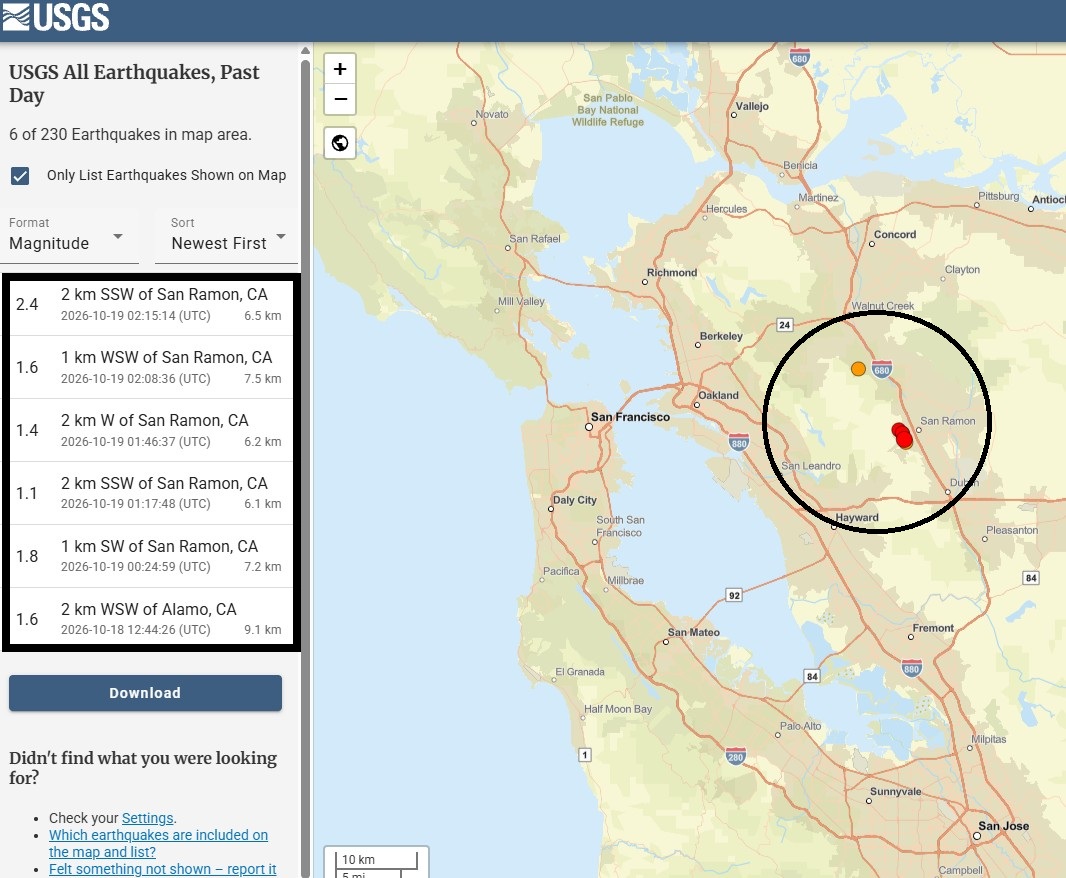The image size is (1066, 878).
Task: Select the 2.4 magnitude San Ramon earthquake
Action: (x=152, y=305)
